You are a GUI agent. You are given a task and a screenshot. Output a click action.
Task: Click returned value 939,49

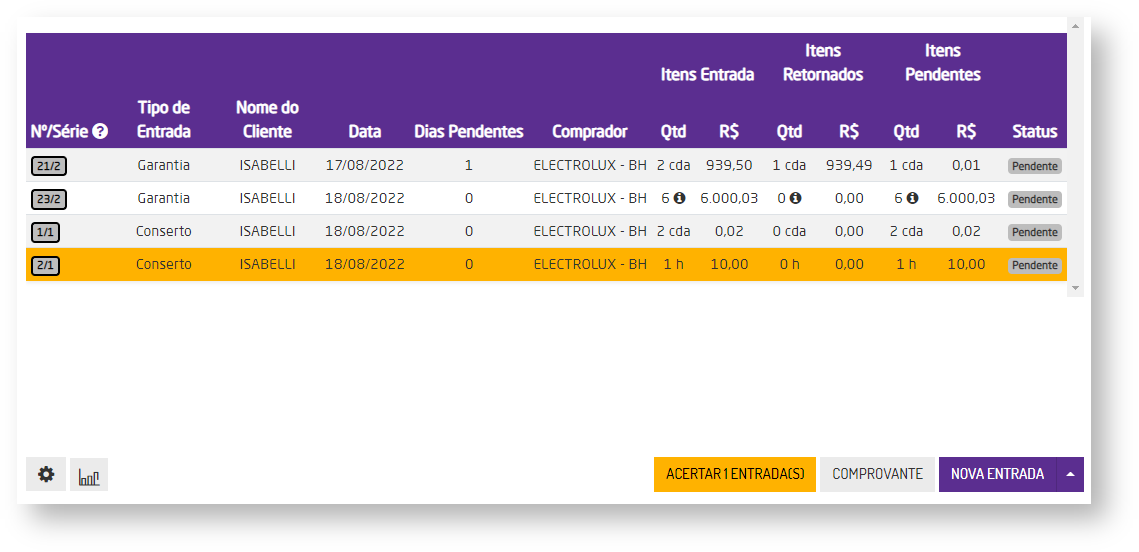849,166
